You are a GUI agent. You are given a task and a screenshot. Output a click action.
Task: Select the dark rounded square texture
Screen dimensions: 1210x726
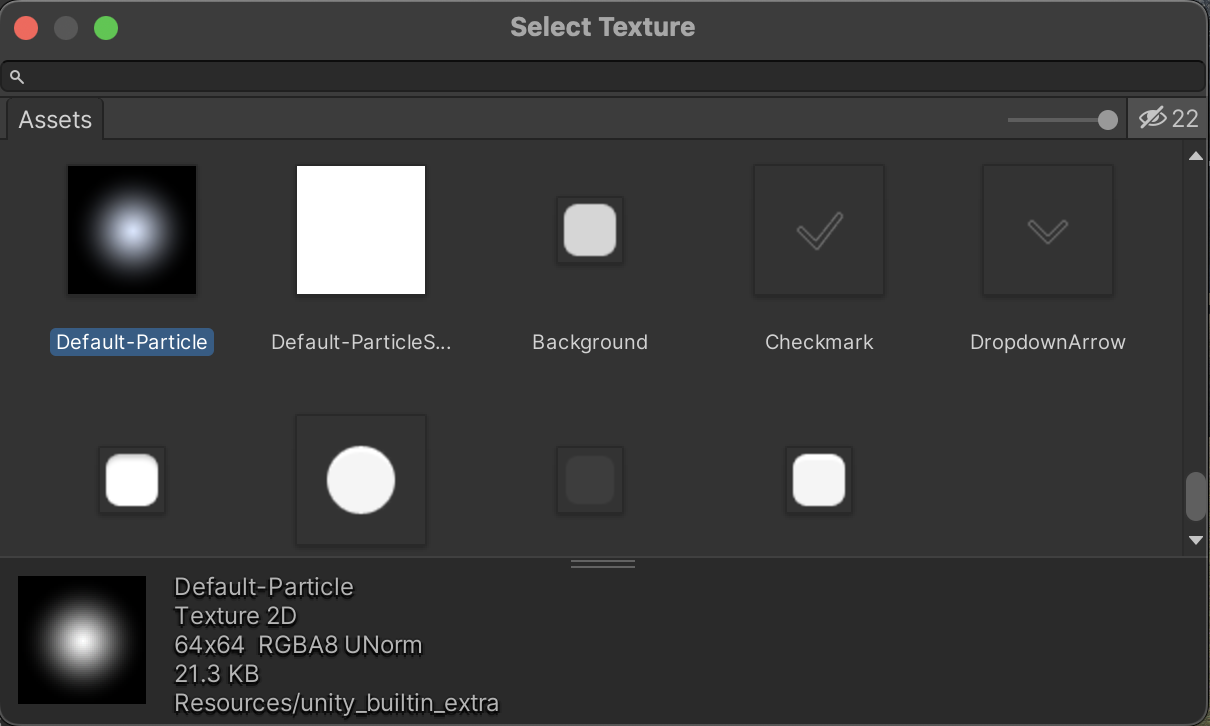pos(590,480)
